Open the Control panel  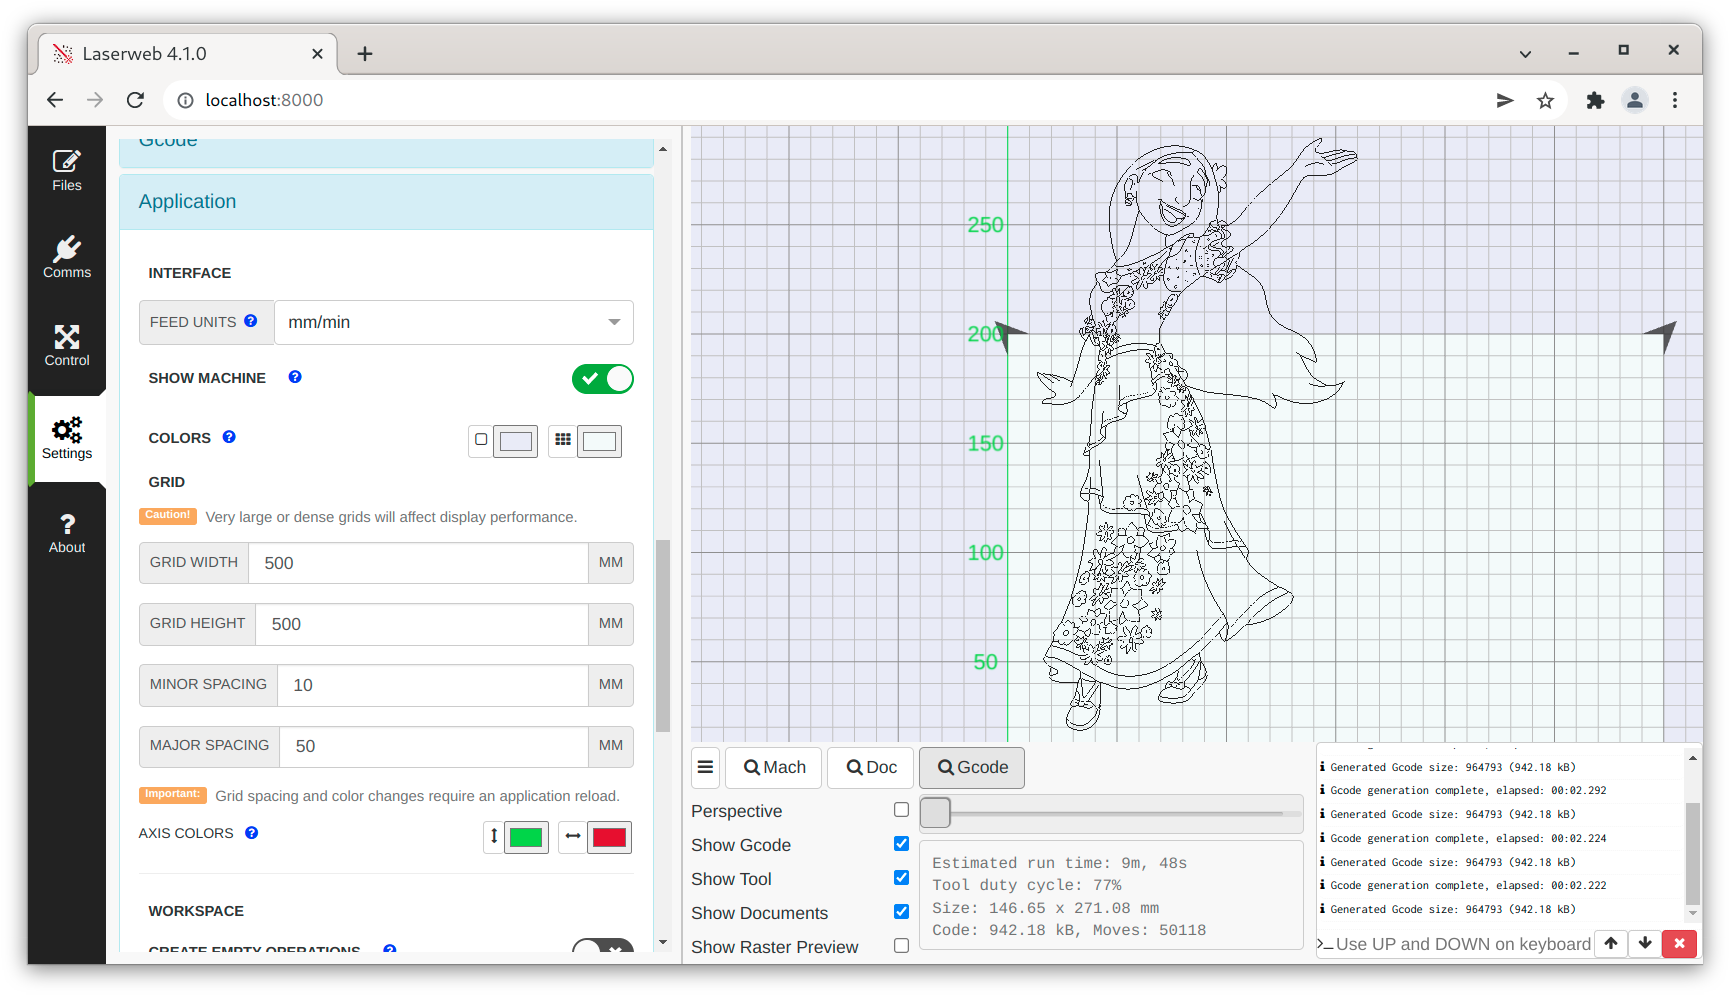pyautogui.click(x=67, y=345)
